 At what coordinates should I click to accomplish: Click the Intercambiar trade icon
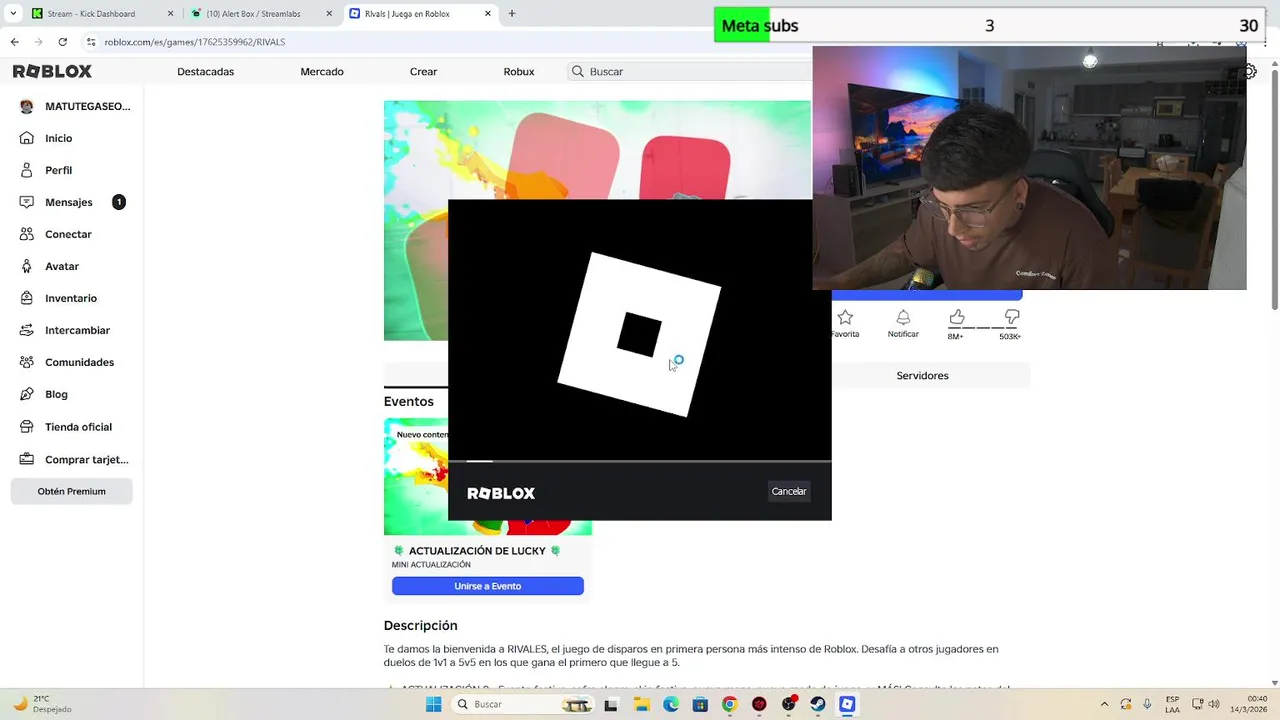(27, 330)
